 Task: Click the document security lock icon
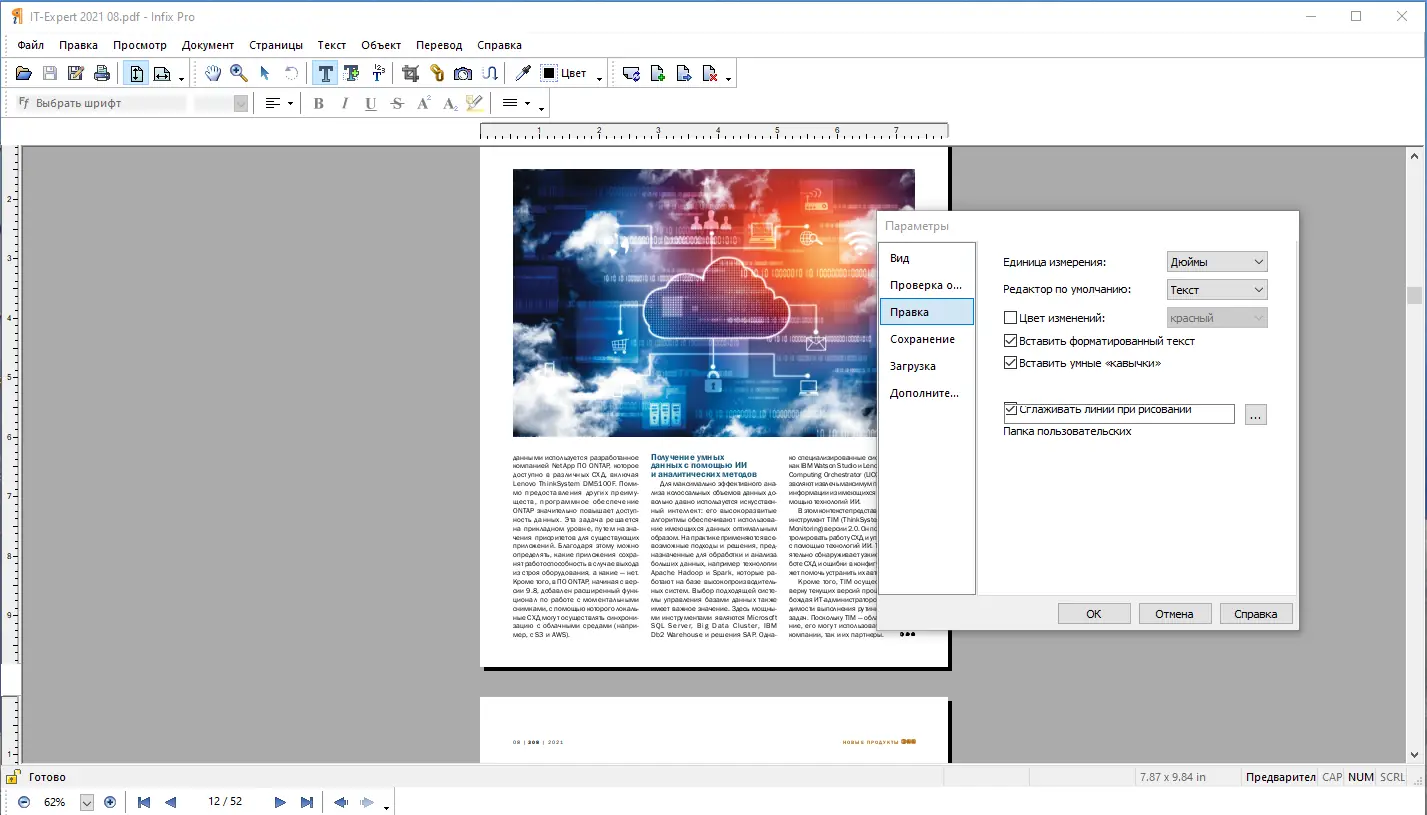12,777
